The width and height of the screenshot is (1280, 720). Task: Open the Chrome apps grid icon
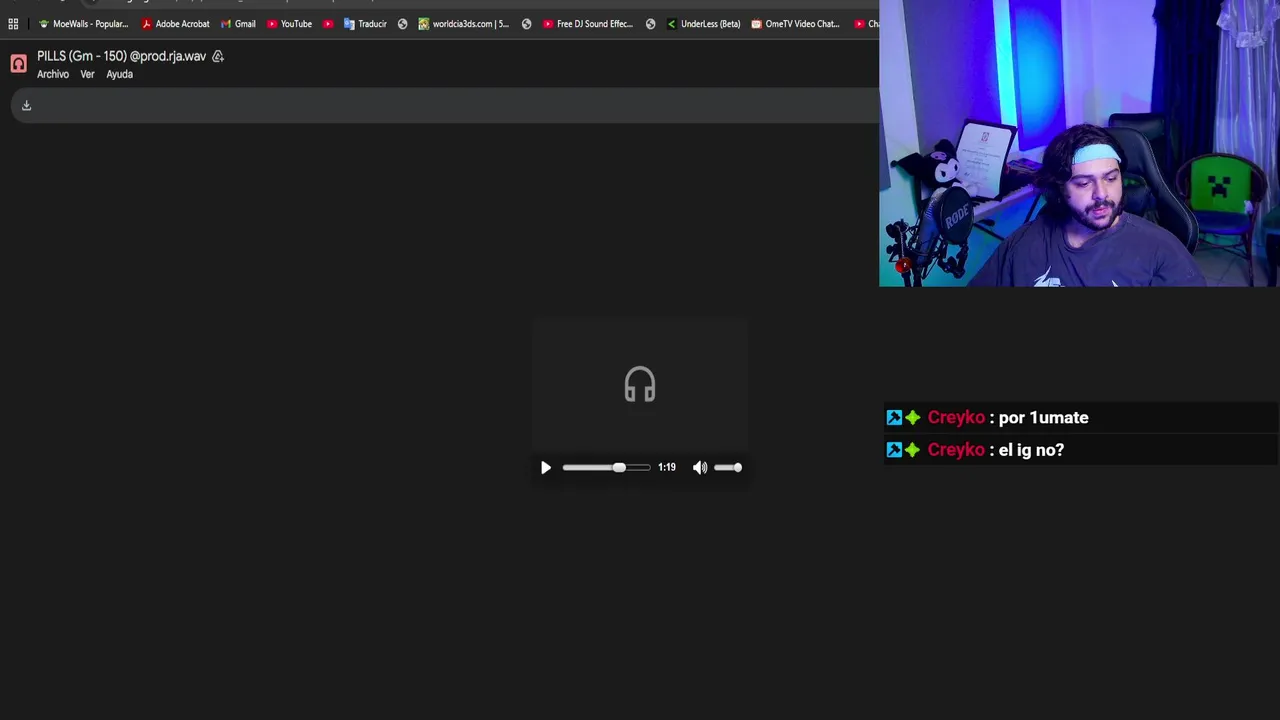click(x=13, y=24)
